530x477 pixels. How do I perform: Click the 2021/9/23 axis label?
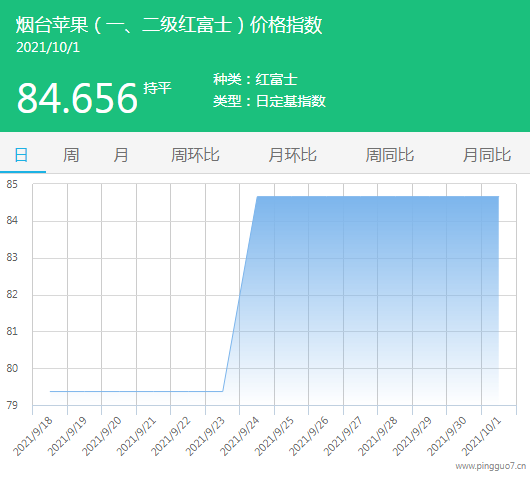pos(205,436)
